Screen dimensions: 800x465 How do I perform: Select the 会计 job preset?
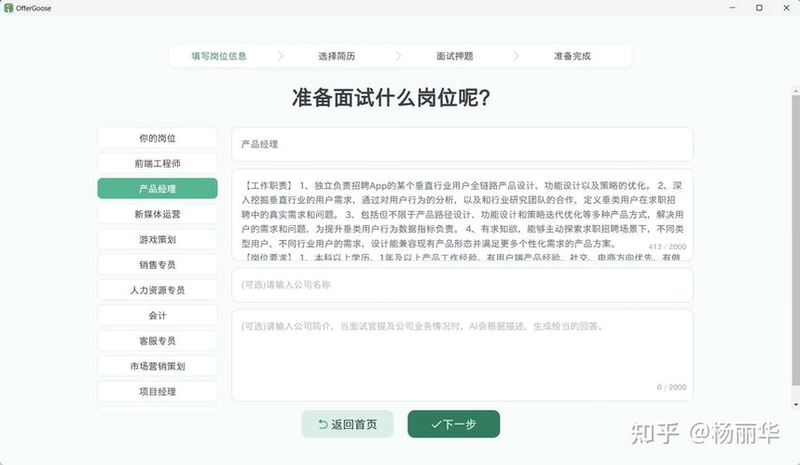[x=158, y=315]
